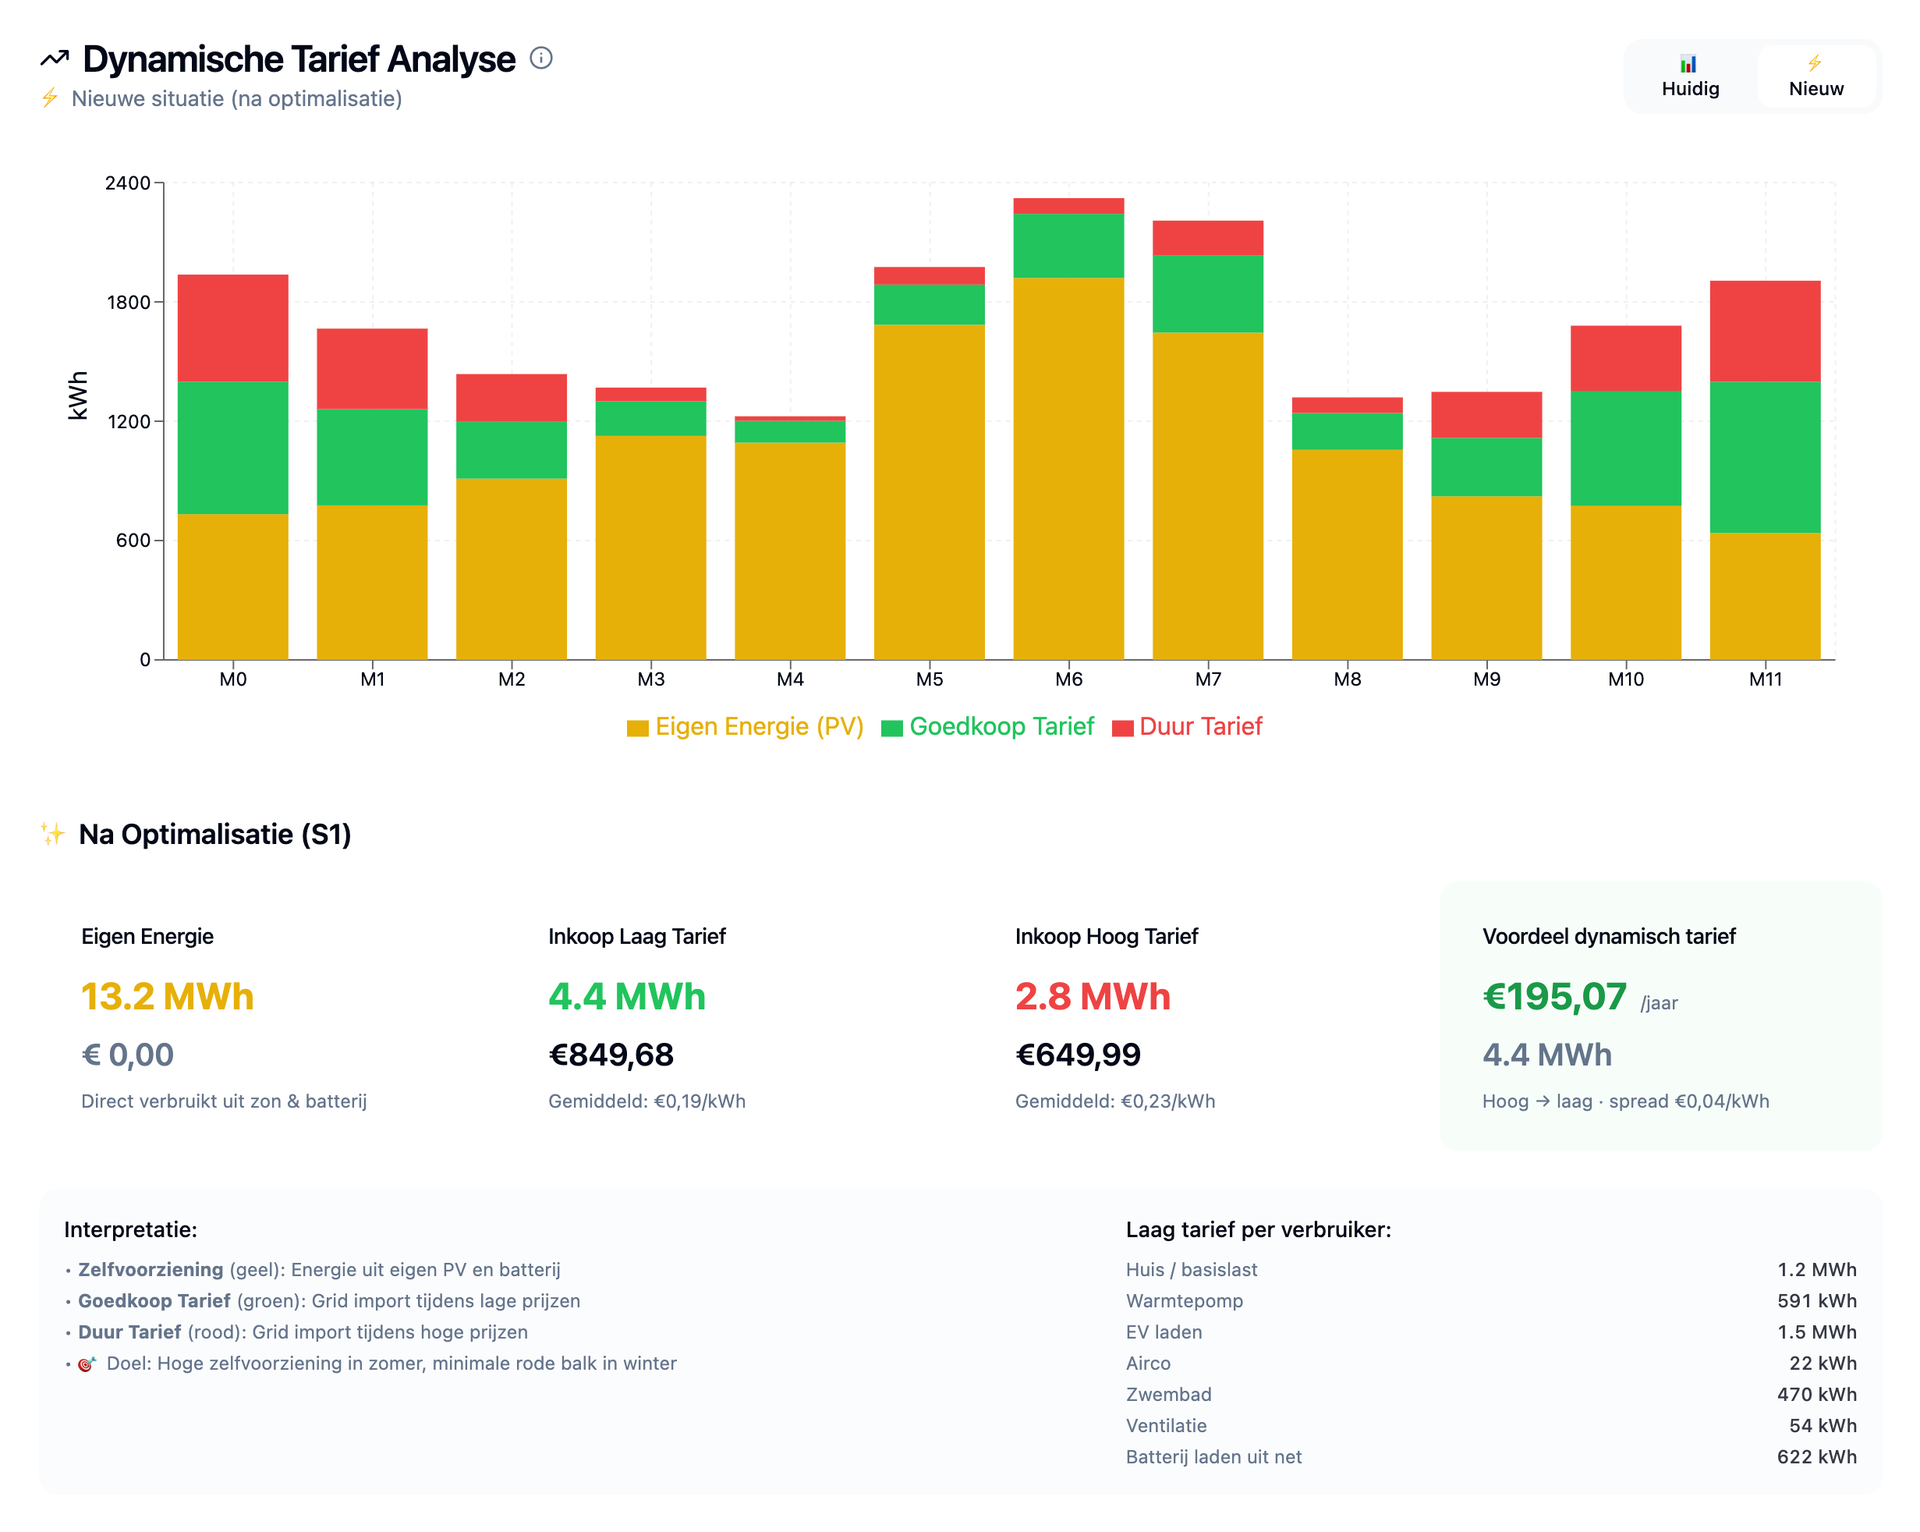Switch to the Nieuw view tab
The image size is (1920, 1532).
tap(1816, 76)
